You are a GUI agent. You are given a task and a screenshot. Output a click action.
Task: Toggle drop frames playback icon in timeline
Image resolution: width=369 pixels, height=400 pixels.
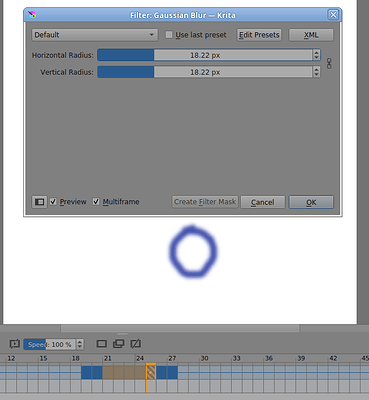[15, 344]
